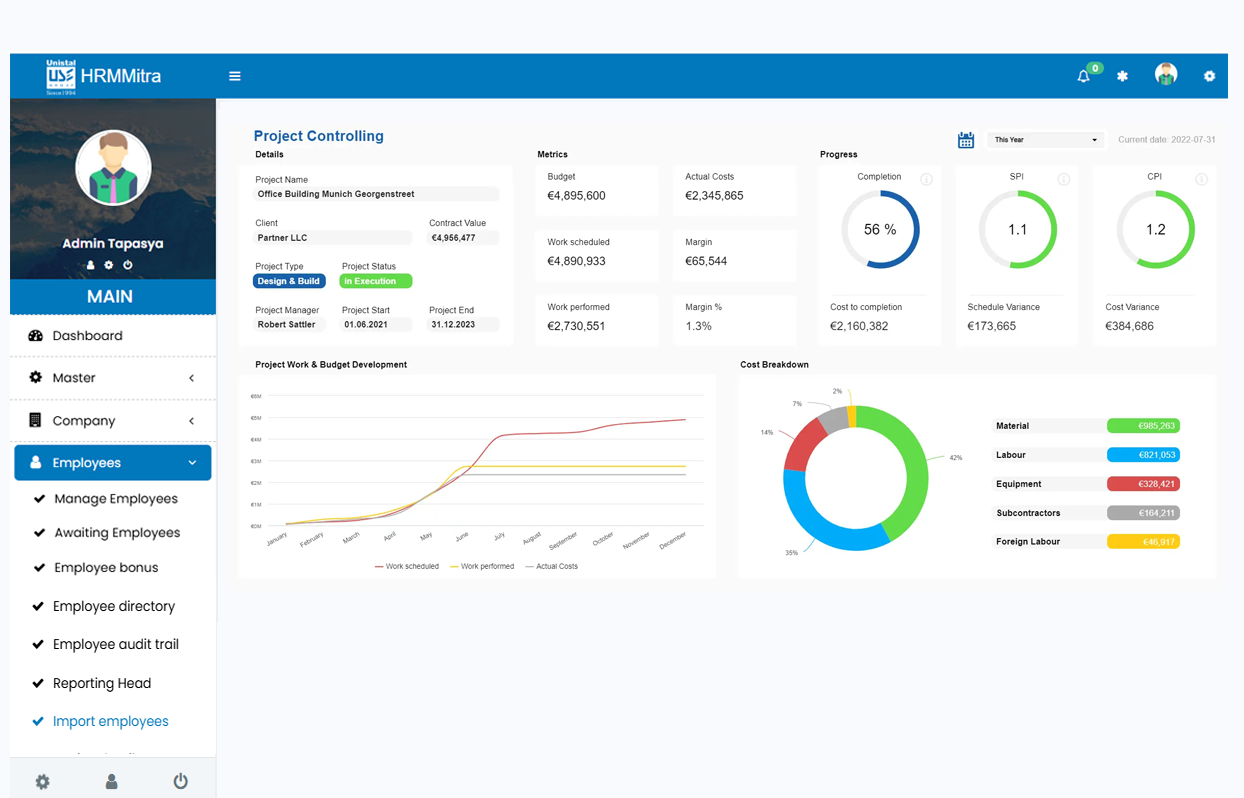Toggle Work scheduled legend in chart
1244x798 pixels.
[406, 566]
